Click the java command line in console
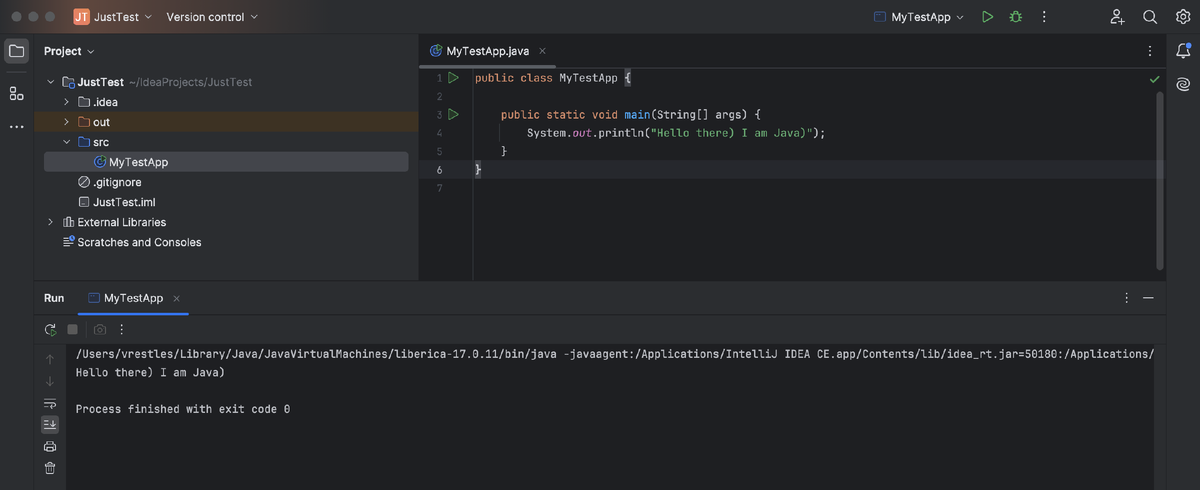The height and width of the screenshot is (490, 1200). click(615, 354)
